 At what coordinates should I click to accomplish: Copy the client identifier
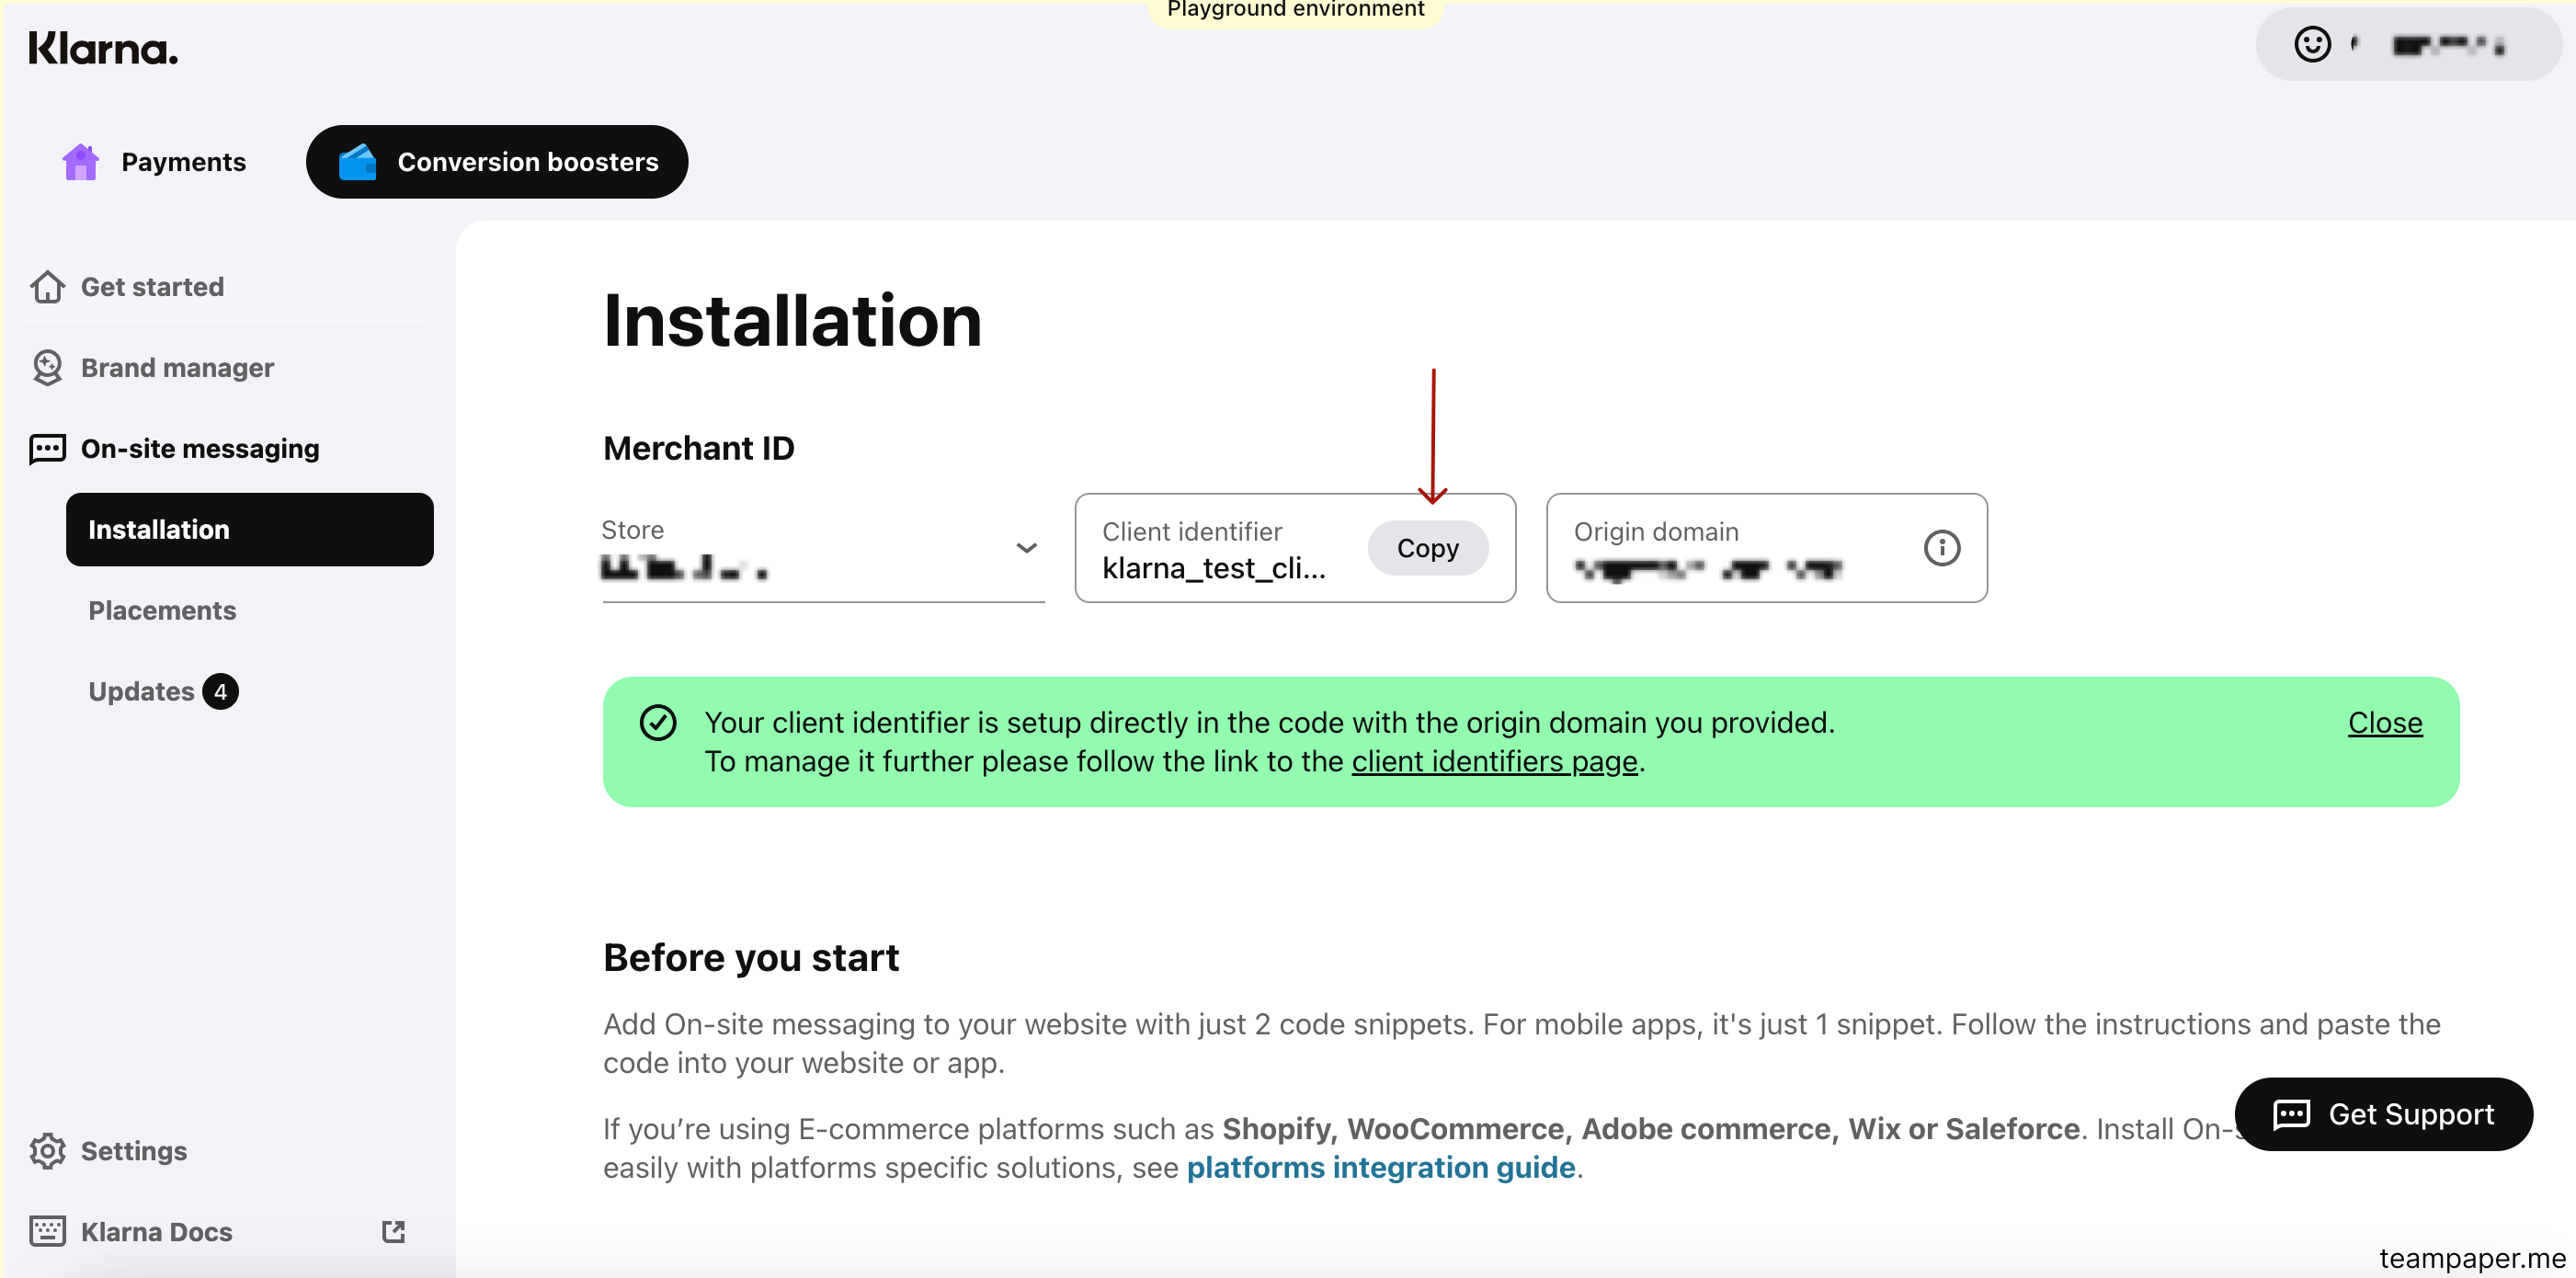tap(1428, 548)
